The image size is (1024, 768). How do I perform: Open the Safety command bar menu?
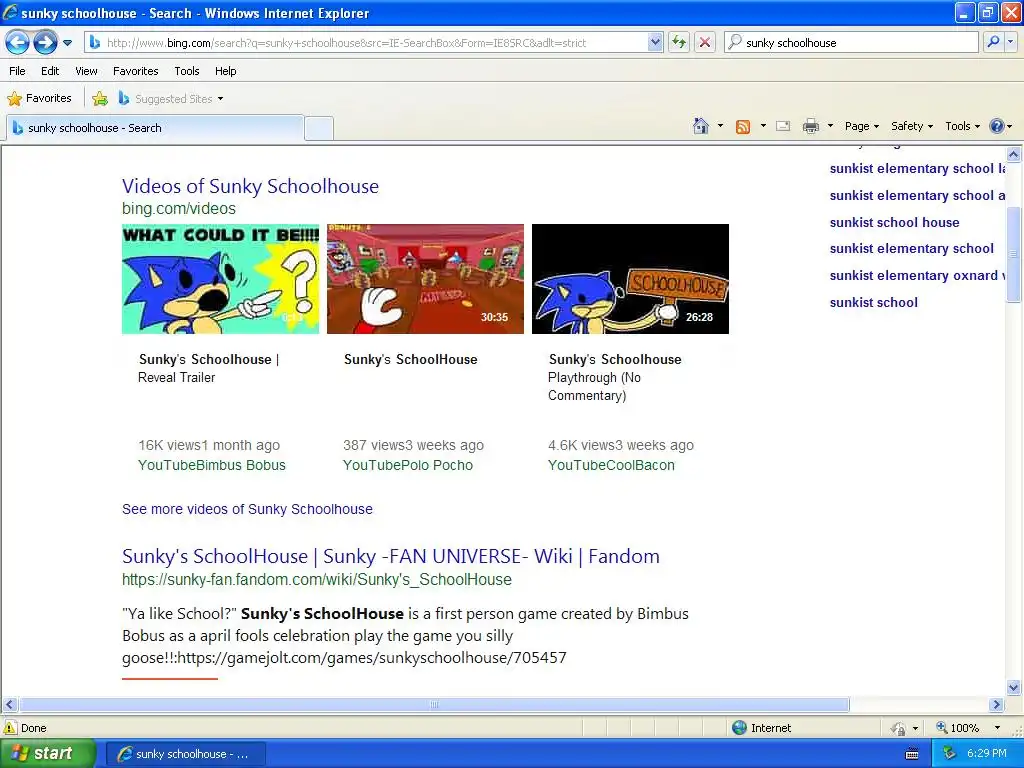pyautogui.click(x=912, y=126)
